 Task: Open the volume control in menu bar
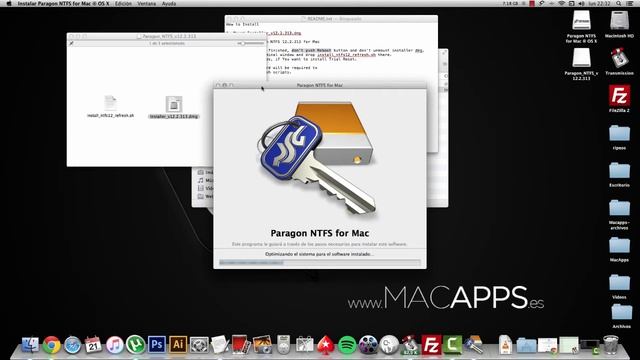(581, 3)
